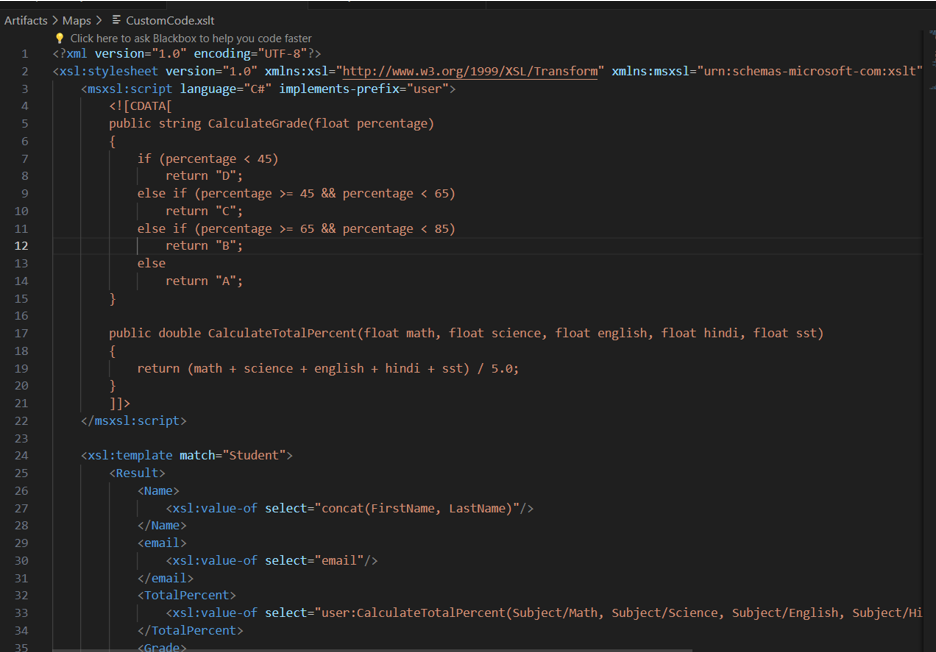Click the 'if (percentage < 45)' condition

(208, 159)
